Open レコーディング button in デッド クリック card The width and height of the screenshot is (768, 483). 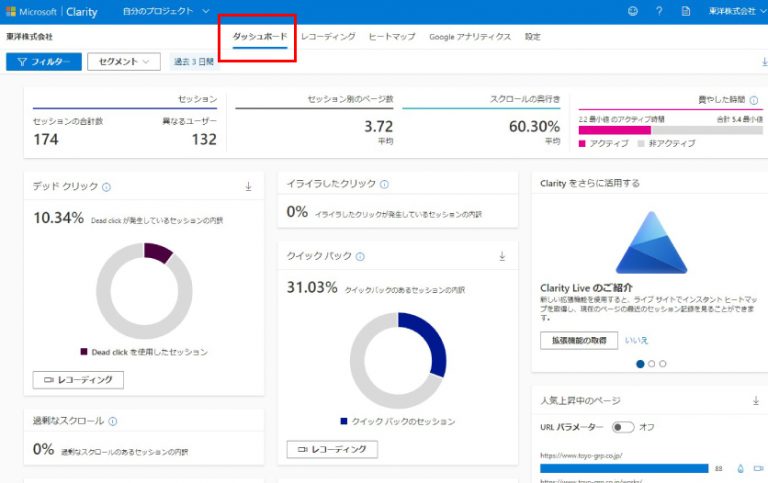(78, 380)
